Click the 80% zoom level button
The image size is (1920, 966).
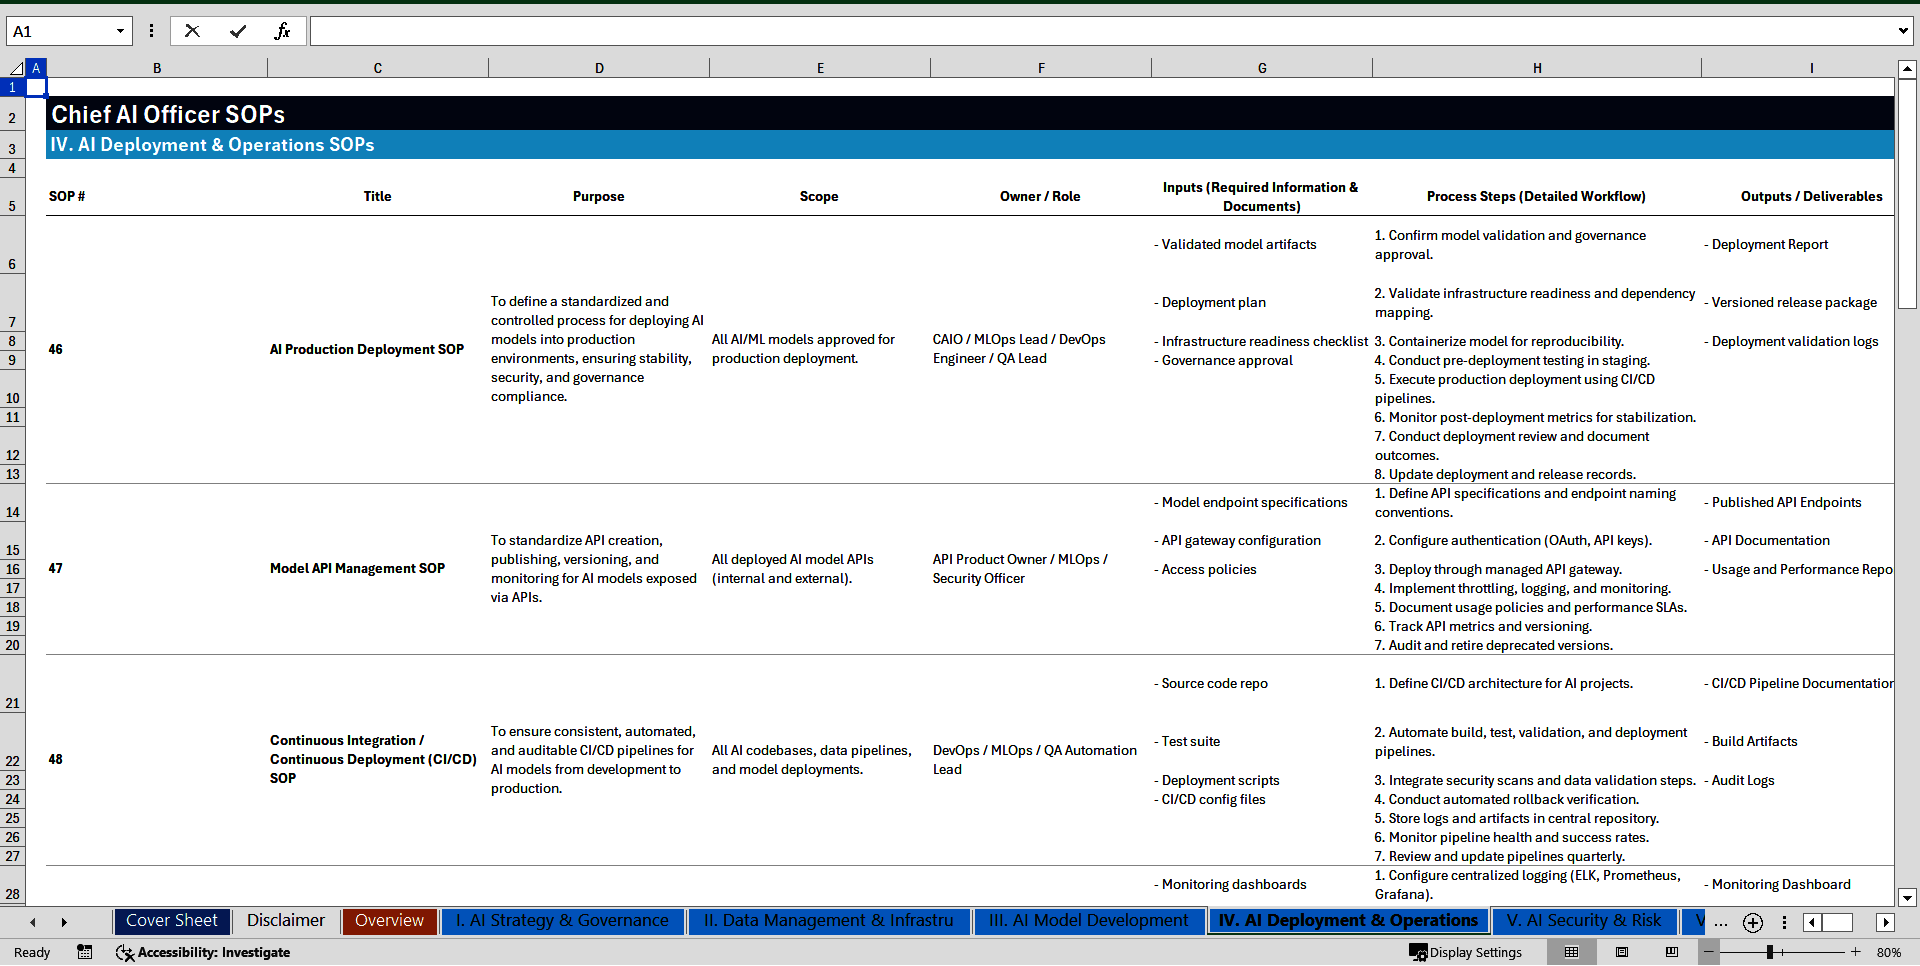tap(1888, 952)
